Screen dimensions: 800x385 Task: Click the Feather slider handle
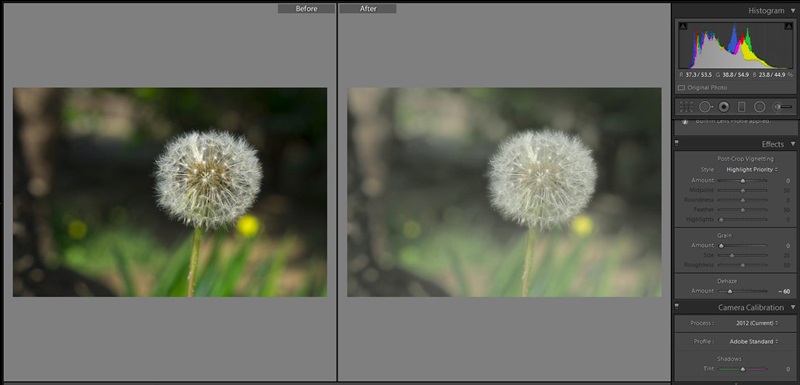coord(742,210)
